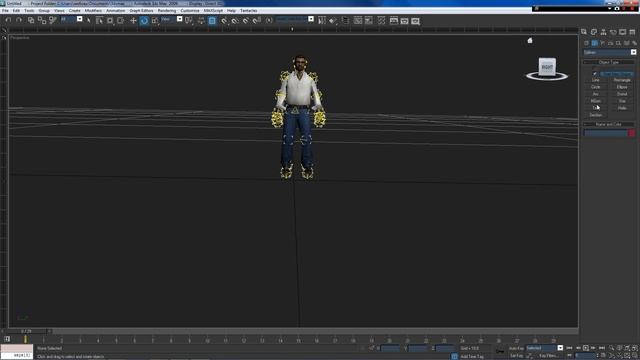Toggle the 3D Snaps icon

coord(224,20)
